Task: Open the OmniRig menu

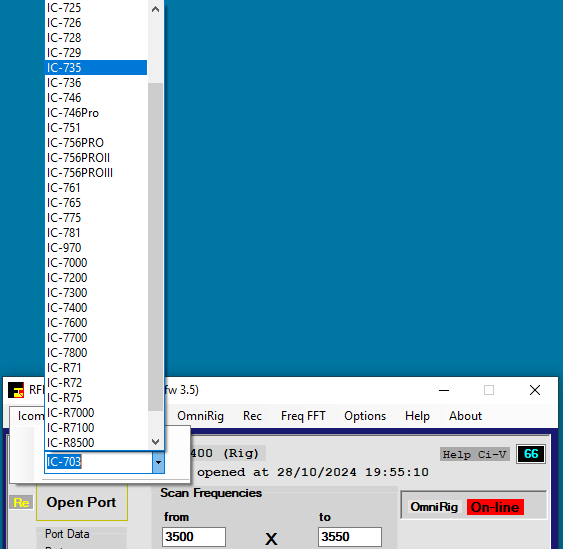Action: pyautogui.click(x=200, y=416)
